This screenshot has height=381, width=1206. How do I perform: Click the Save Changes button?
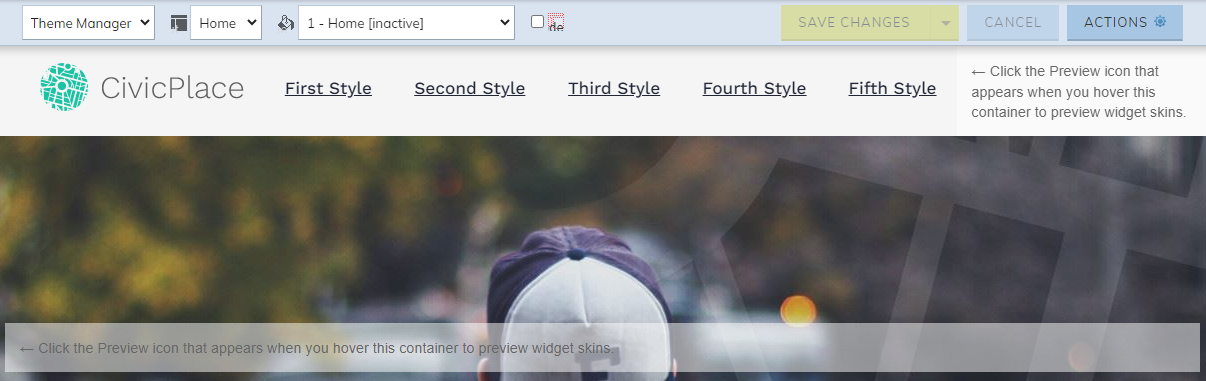(x=855, y=22)
